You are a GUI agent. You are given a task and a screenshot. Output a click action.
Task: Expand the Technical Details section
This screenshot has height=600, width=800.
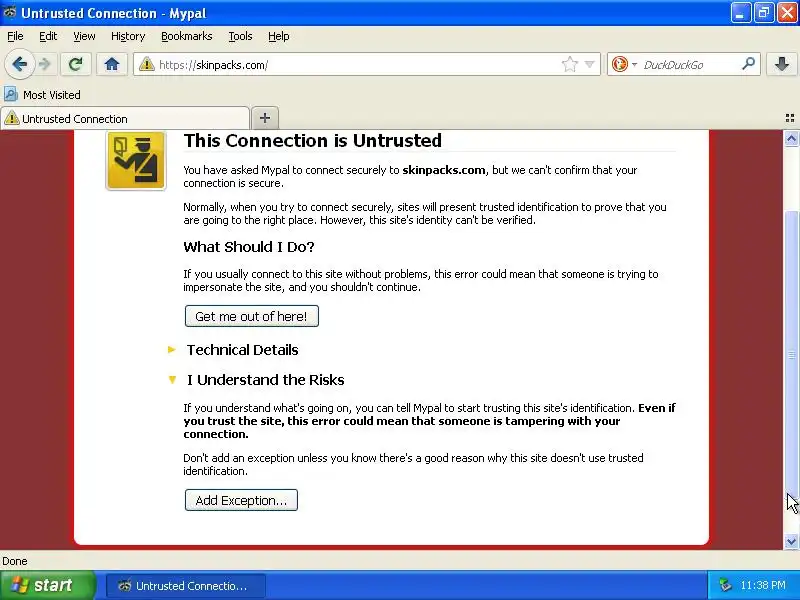pyautogui.click(x=242, y=350)
